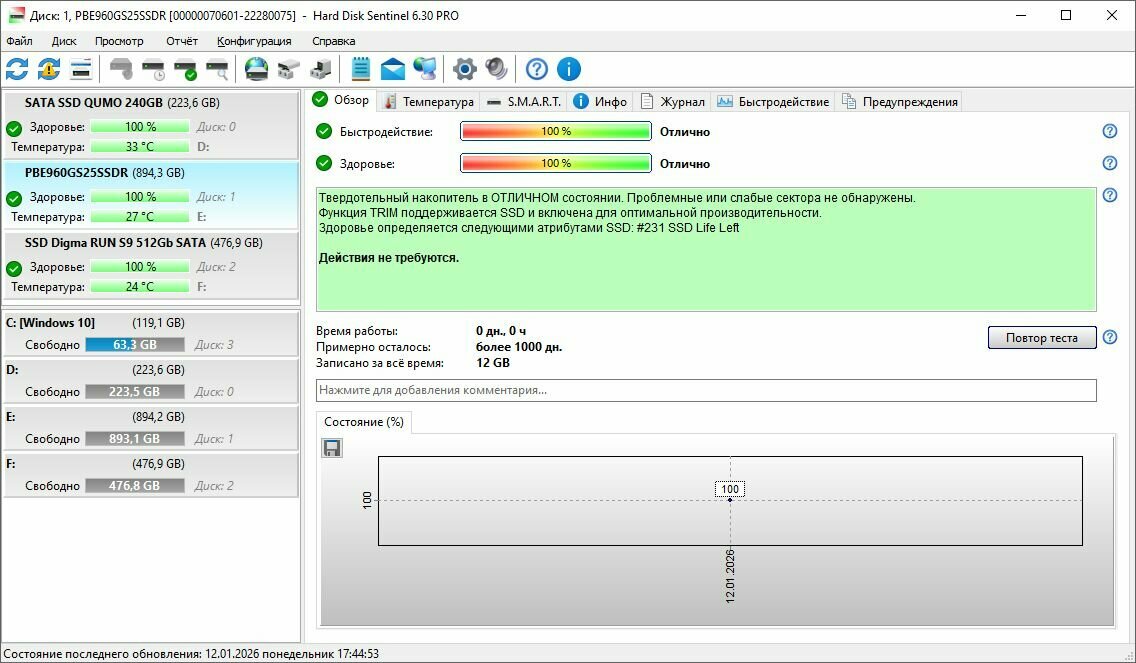Click the question mark help toolbar icon
The width and height of the screenshot is (1136, 663).
[537, 70]
